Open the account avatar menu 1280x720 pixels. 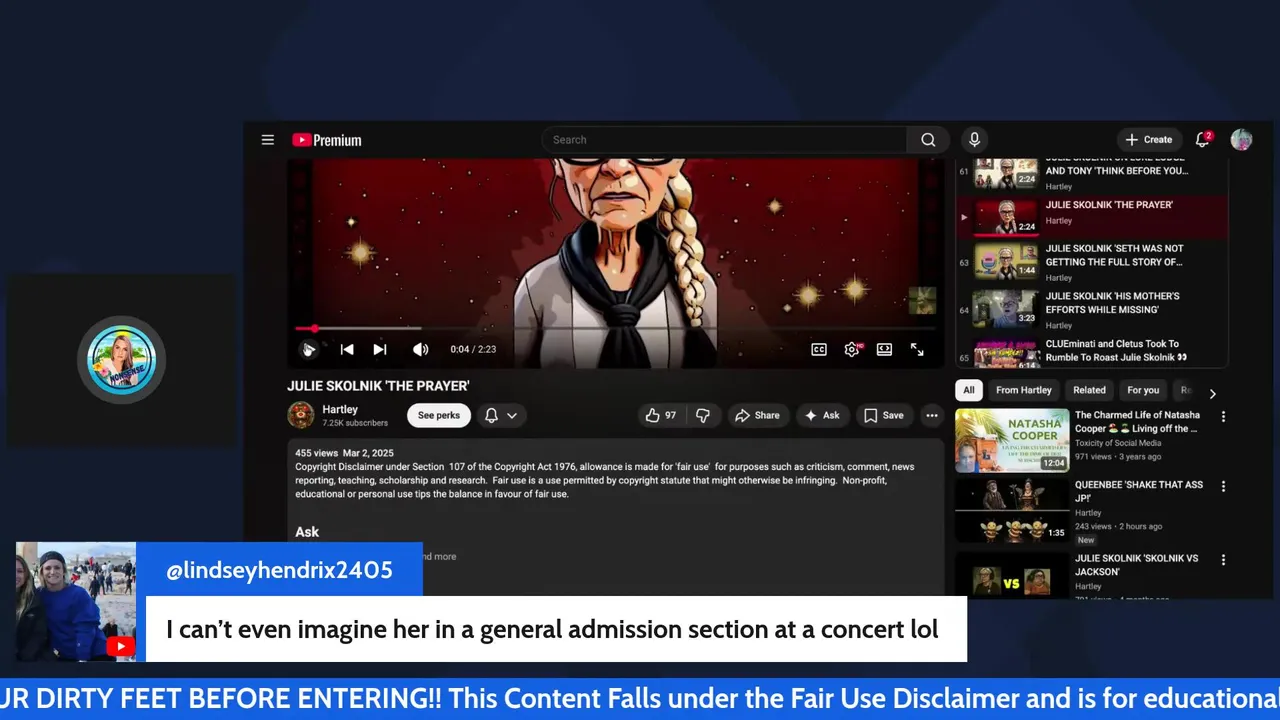(x=1241, y=140)
